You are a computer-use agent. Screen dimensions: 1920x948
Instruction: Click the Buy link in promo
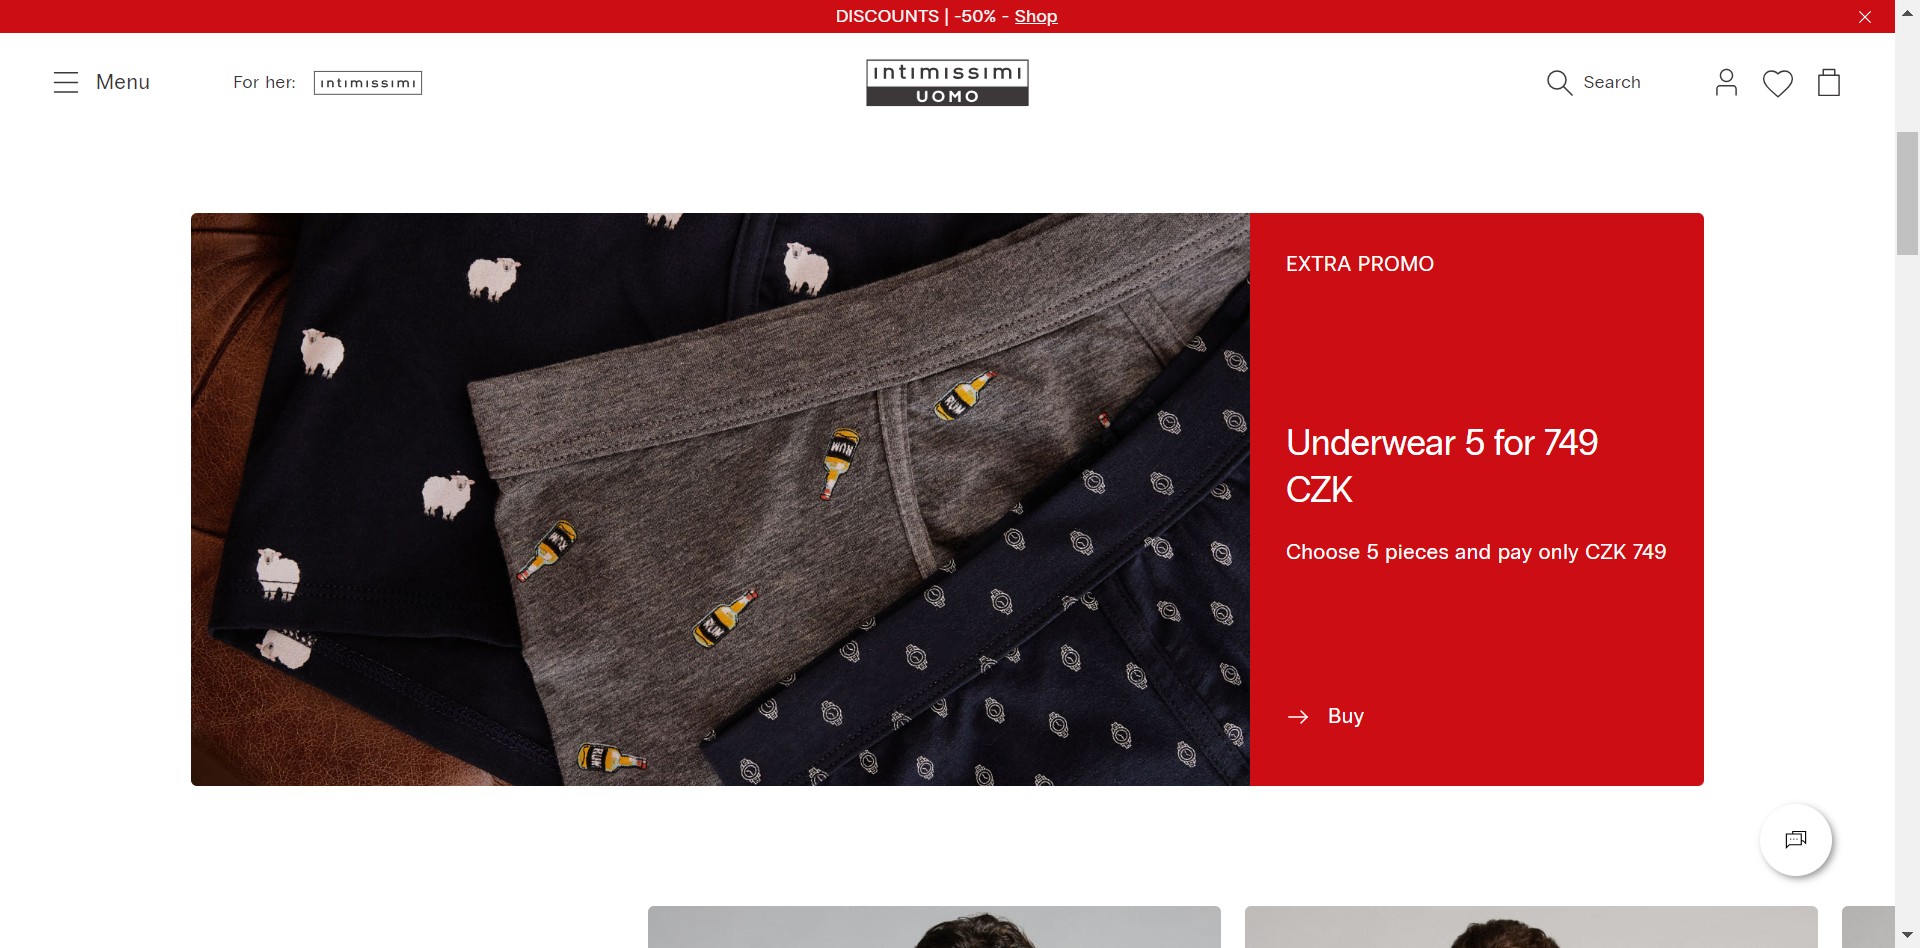1346,716
